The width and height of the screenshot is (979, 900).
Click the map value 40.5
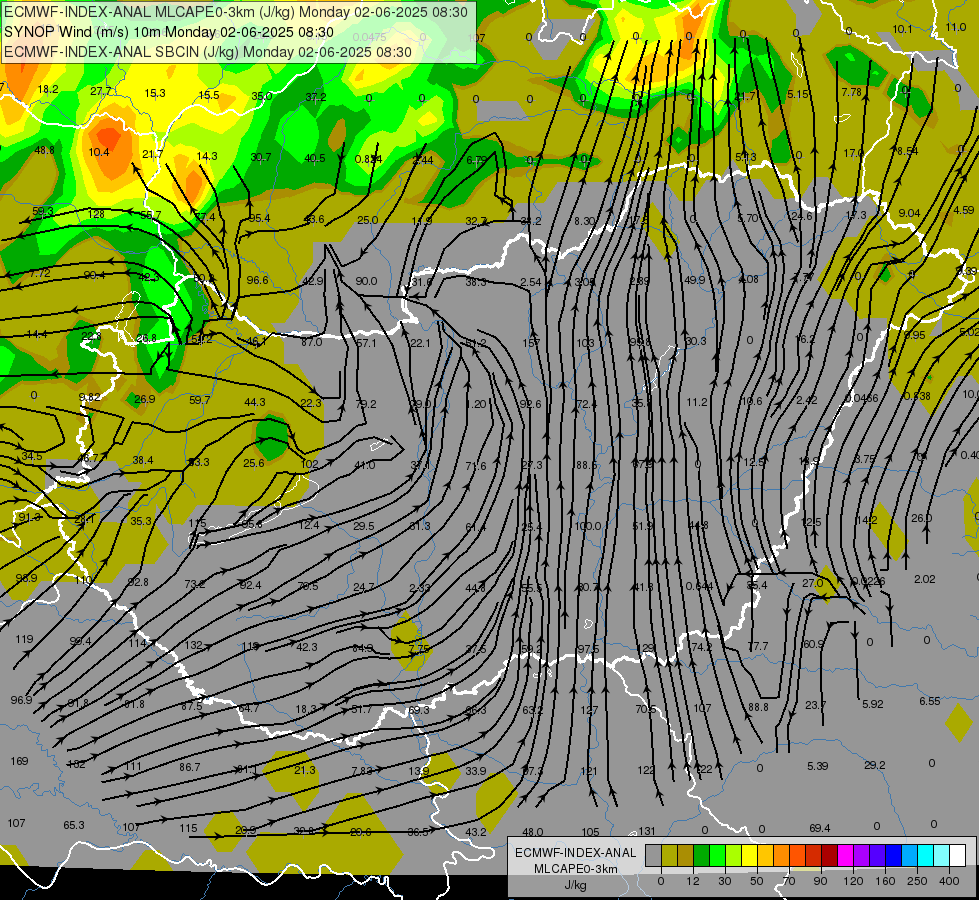pos(315,158)
